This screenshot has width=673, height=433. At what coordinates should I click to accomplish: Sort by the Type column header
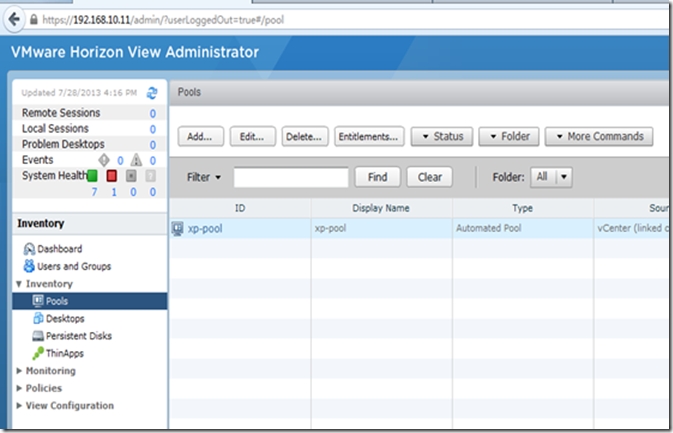tap(522, 208)
